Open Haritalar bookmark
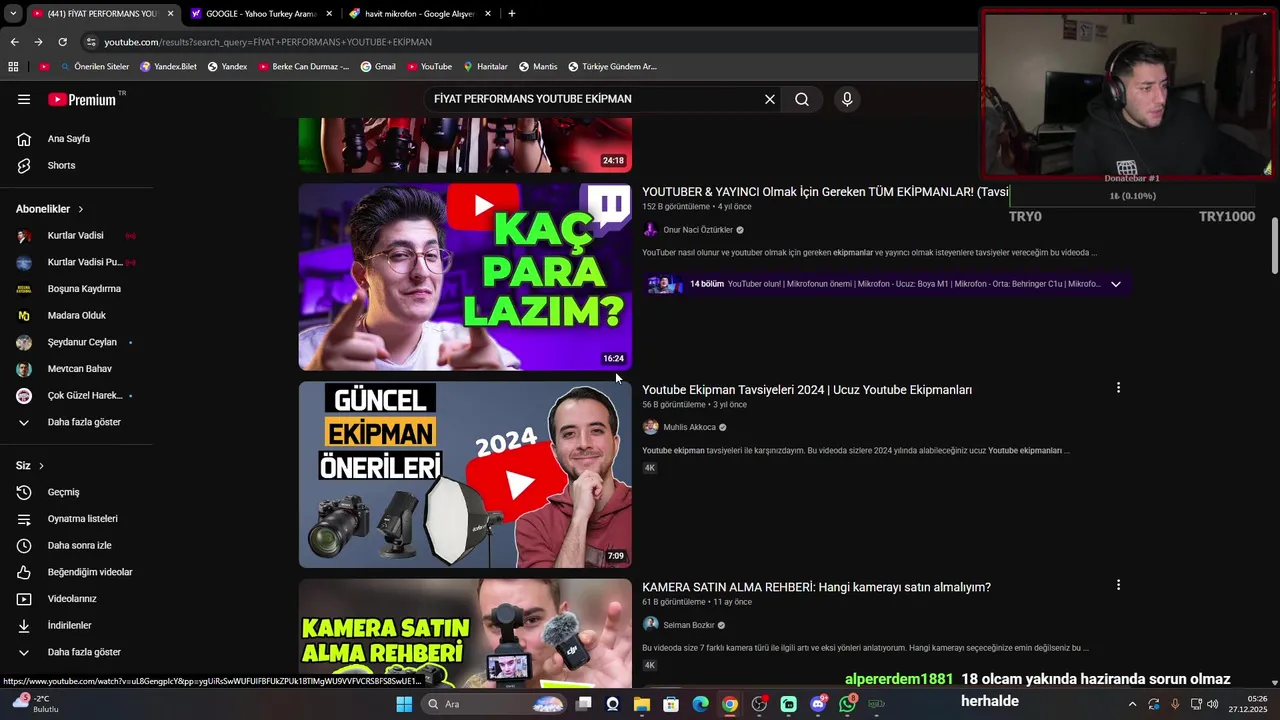 point(485,67)
